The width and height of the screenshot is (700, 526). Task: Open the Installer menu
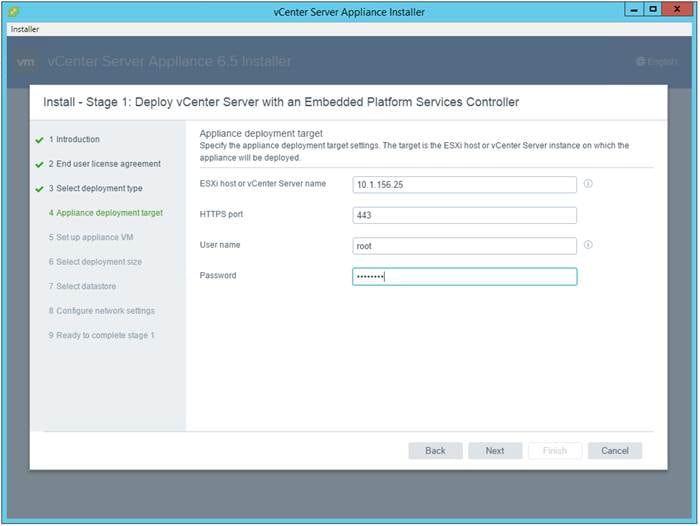tap(25, 29)
